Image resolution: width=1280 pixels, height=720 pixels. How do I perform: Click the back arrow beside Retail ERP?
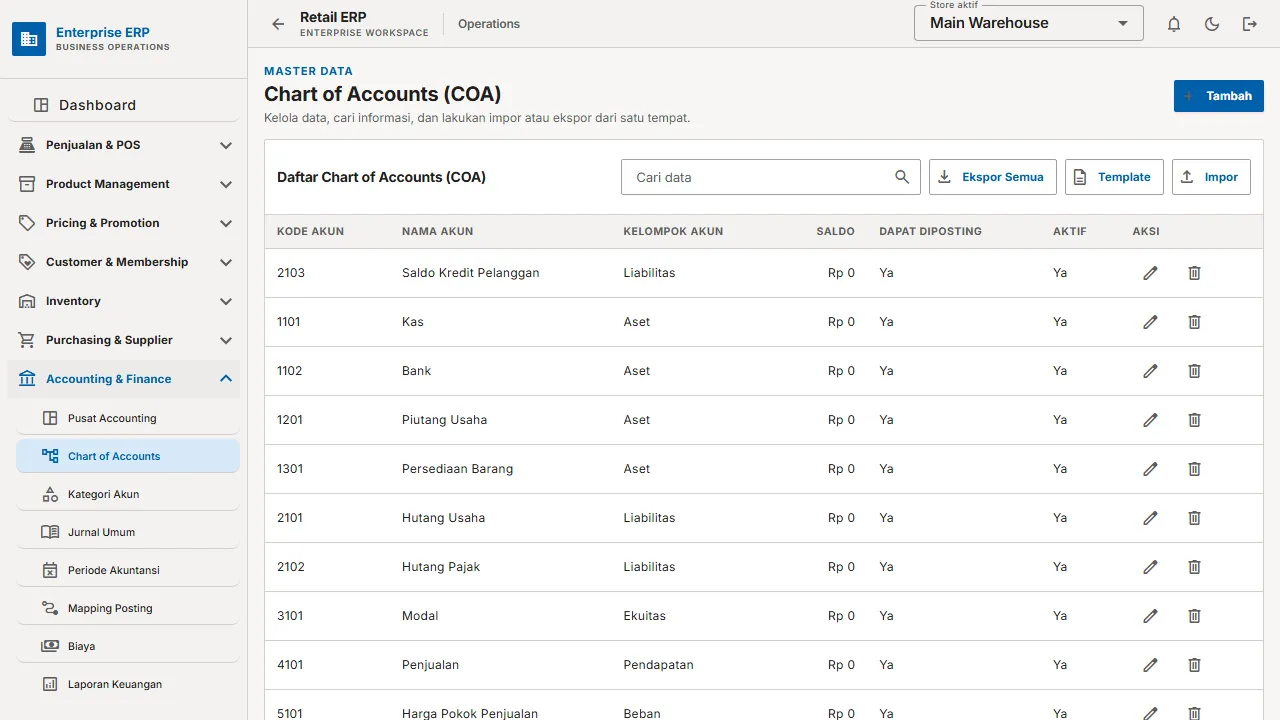pos(278,24)
